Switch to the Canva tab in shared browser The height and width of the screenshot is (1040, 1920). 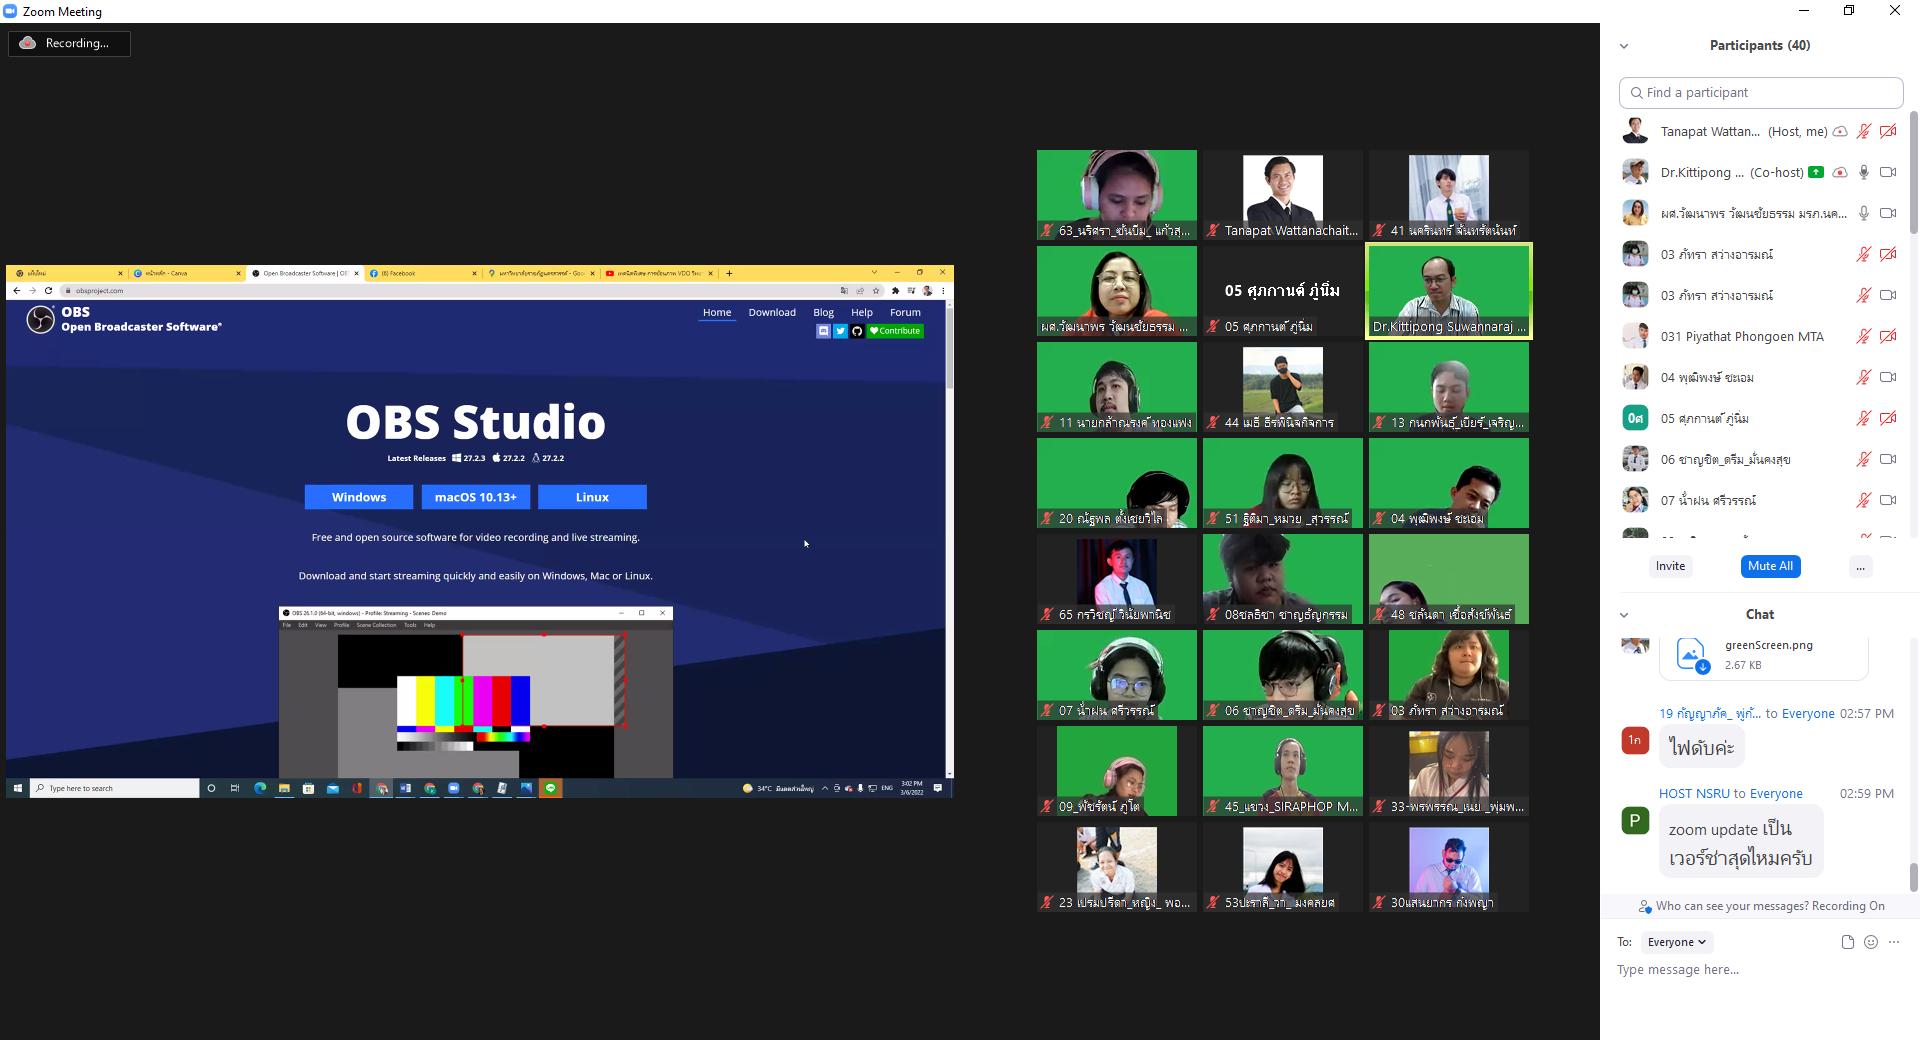[x=186, y=273]
